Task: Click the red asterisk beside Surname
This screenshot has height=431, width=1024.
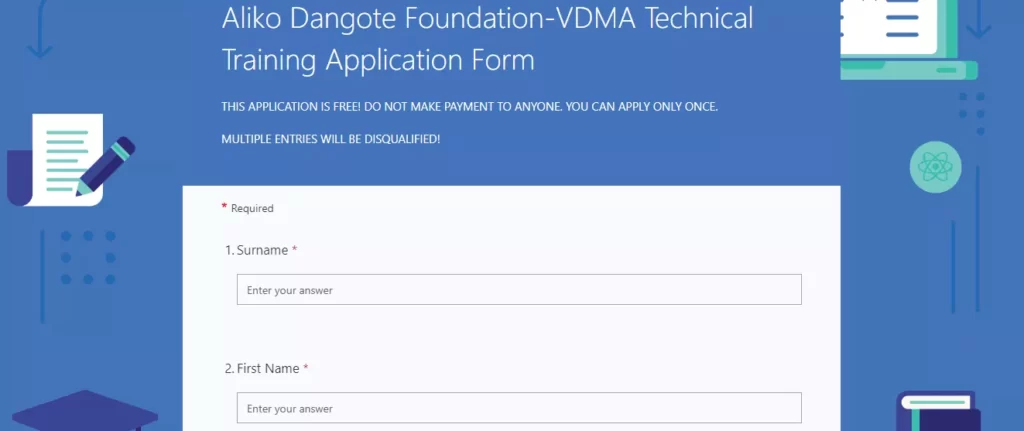Action: tap(295, 249)
